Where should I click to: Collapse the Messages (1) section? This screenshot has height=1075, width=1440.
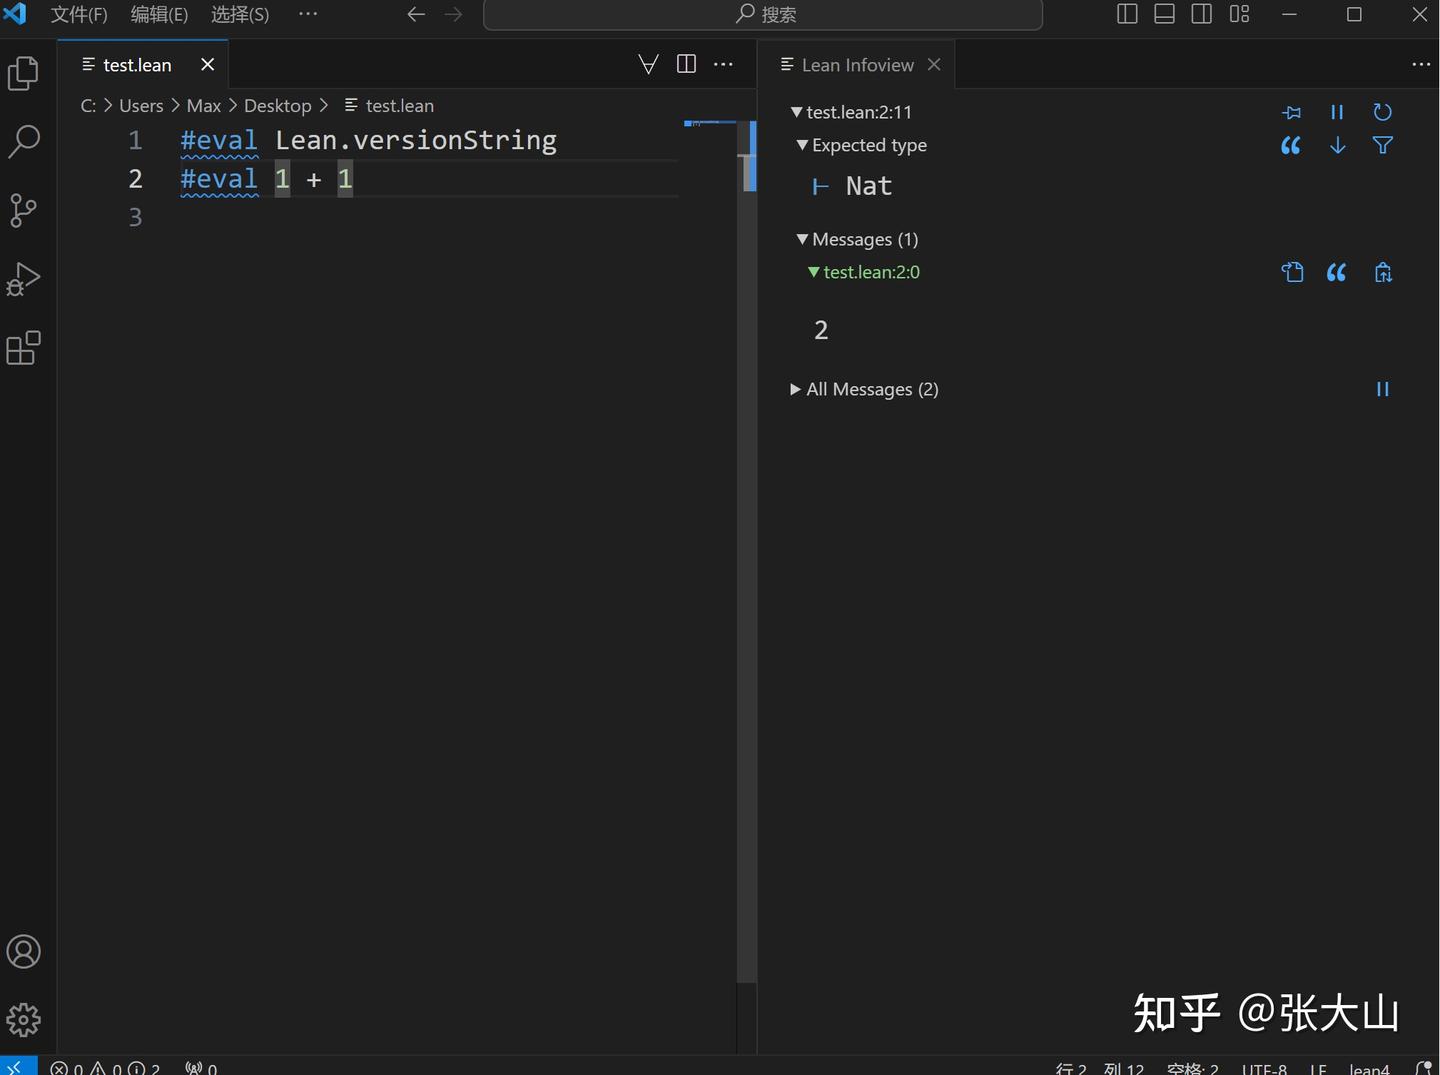[x=802, y=239]
